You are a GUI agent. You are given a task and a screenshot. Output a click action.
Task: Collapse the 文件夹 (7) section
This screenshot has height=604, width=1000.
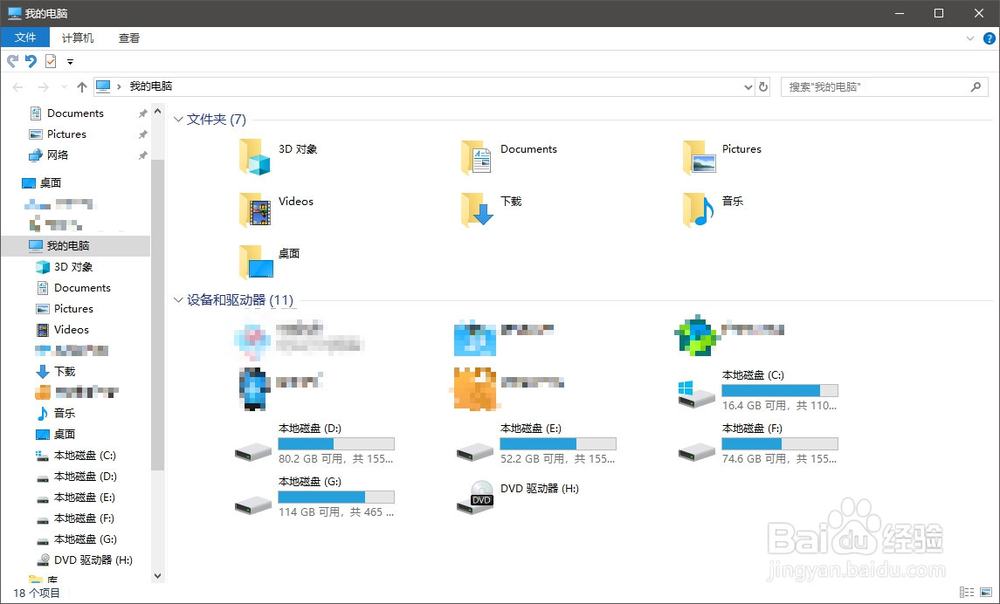pos(177,119)
